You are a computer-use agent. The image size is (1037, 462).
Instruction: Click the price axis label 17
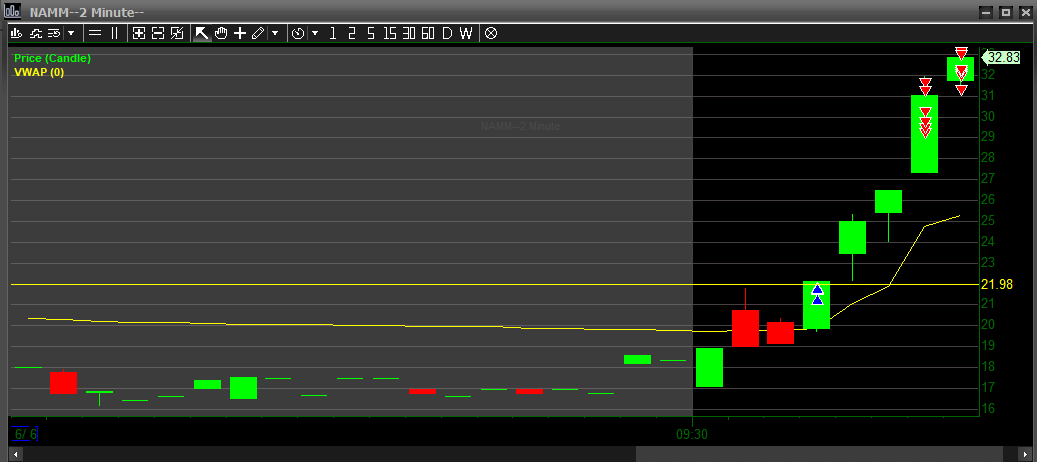click(987, 387)
